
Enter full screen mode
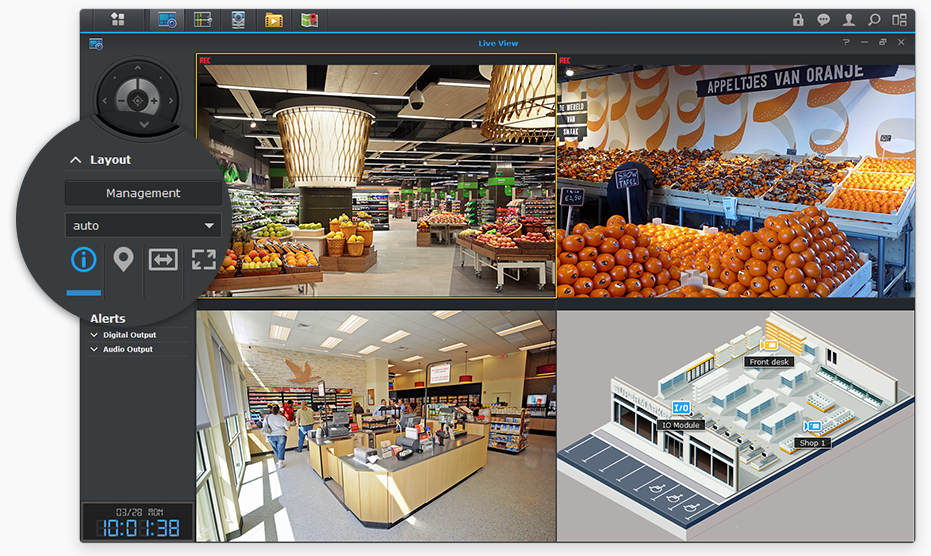click(203, 260)
